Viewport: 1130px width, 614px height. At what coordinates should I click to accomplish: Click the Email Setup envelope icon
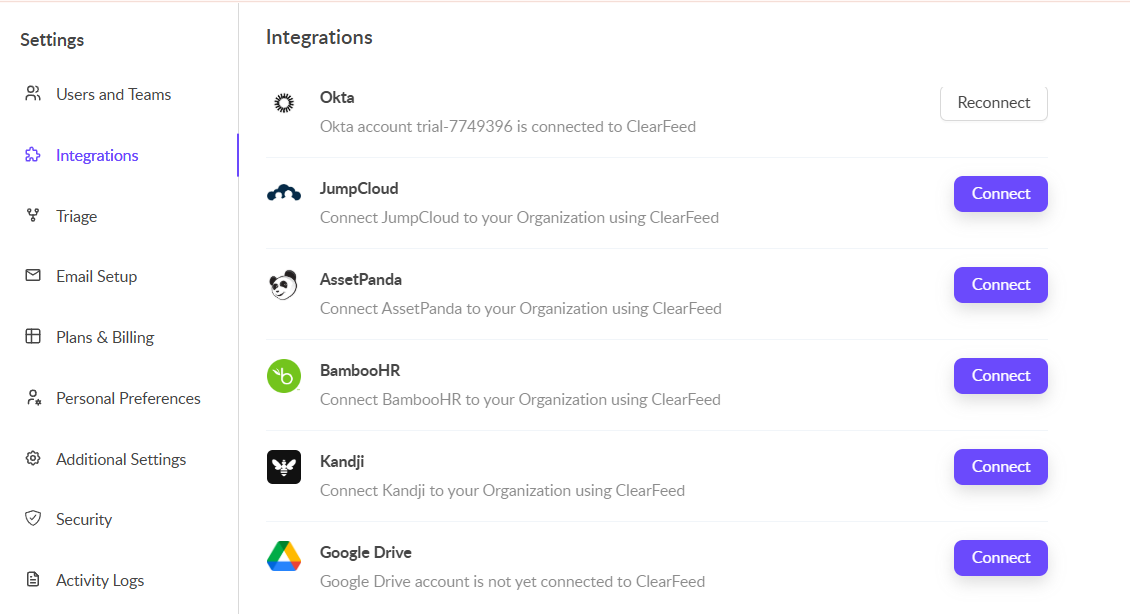[x=33, y=276]
